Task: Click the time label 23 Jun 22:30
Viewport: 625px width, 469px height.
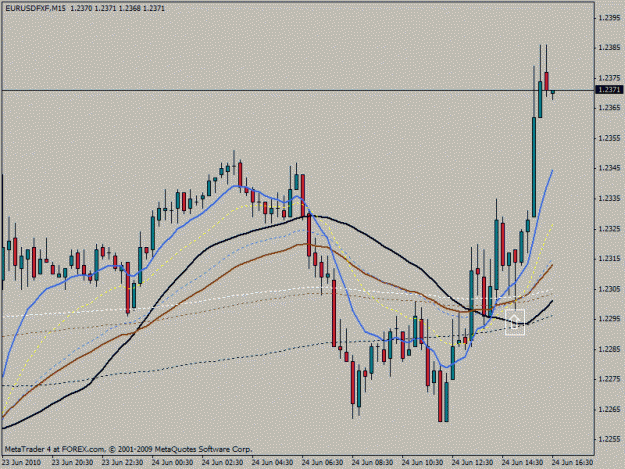Action: tap(122, 463)
